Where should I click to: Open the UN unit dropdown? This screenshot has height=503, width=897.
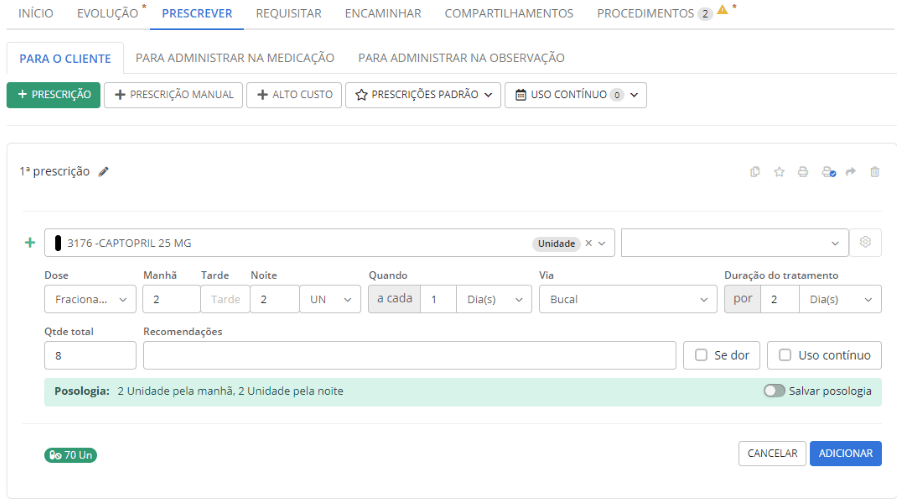330,299
